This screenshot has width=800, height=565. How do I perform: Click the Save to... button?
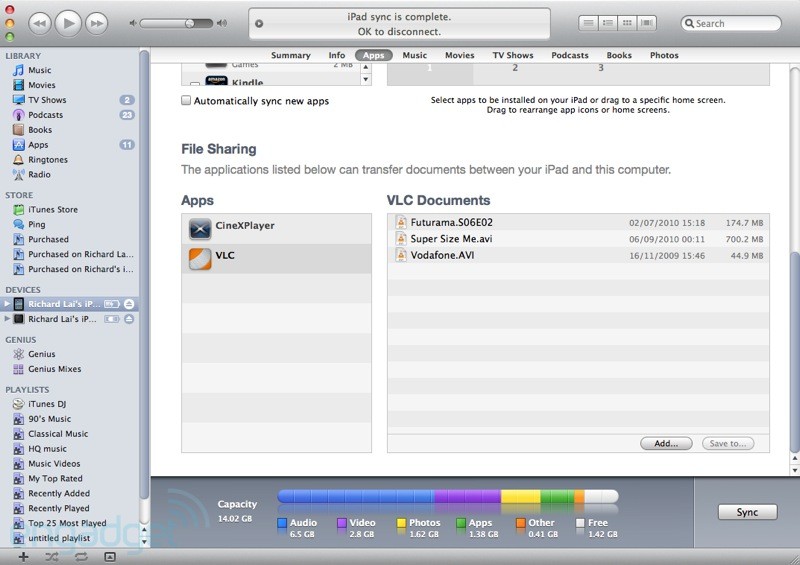pyautogui.click(x=728, y=444)
